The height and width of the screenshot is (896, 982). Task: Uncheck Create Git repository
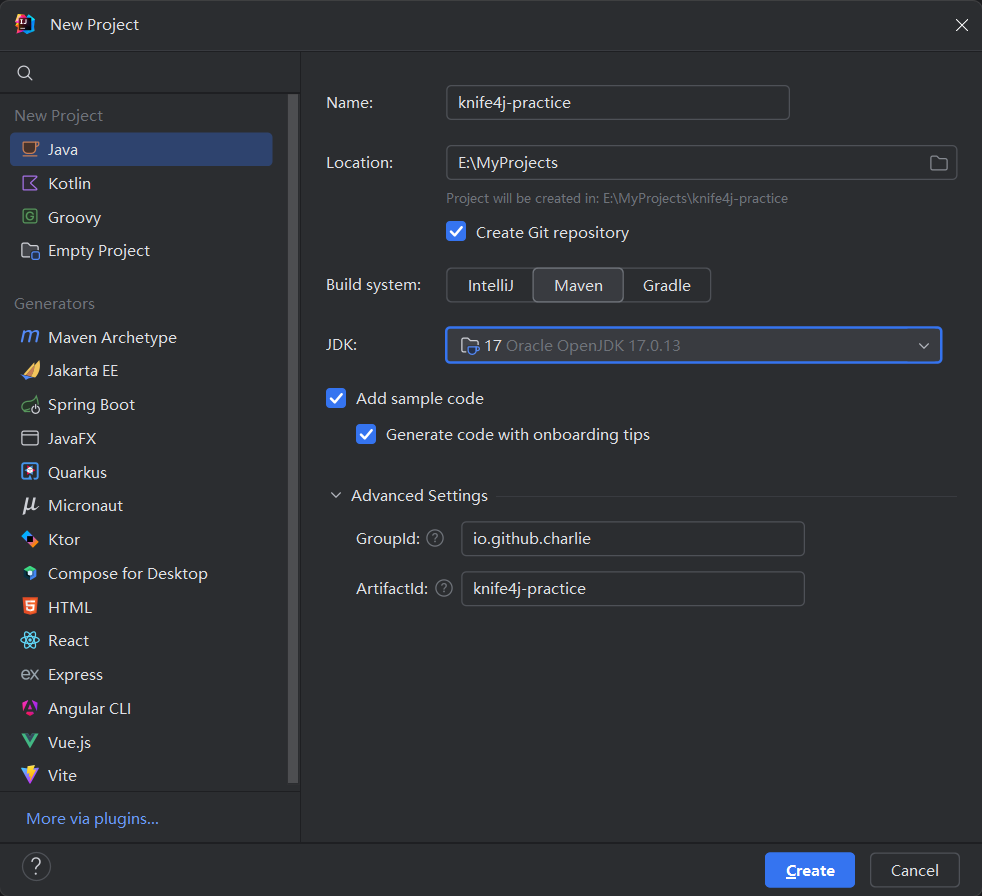(x=456, y=232)
